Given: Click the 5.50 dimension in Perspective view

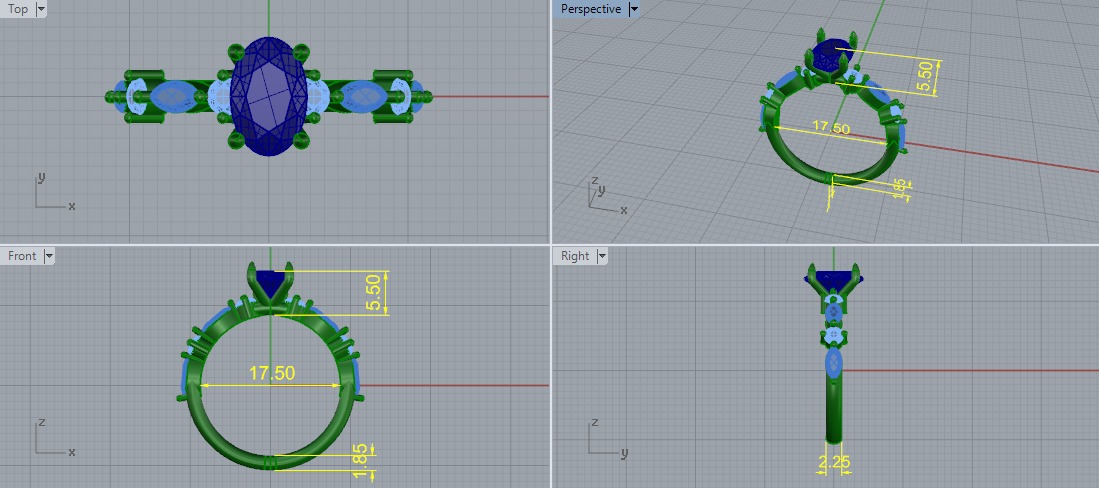Looking at the screenshot, I should point(925,77).
